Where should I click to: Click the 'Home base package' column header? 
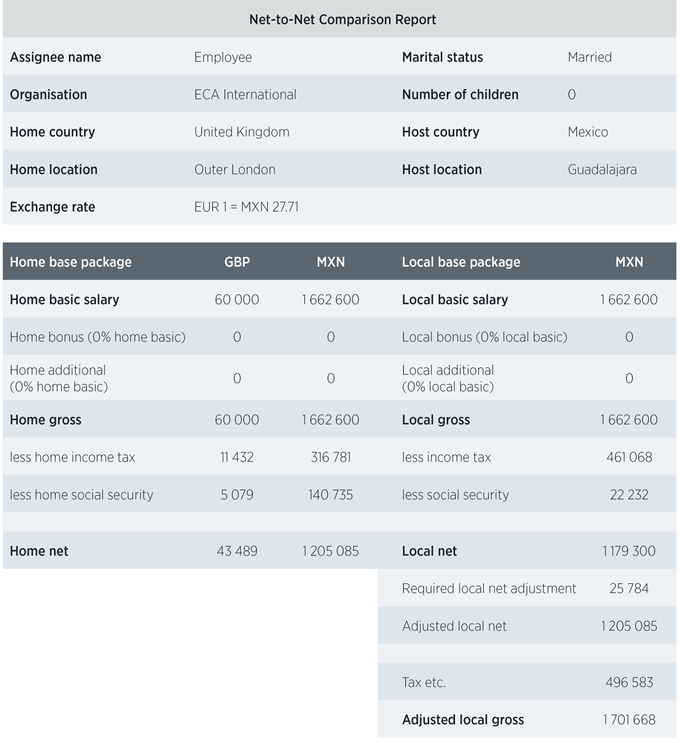[70, 262]
